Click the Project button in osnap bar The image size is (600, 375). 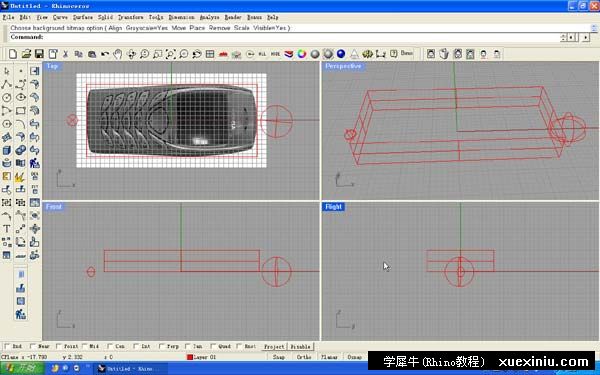pyautogui.click(x=274, y=347)
